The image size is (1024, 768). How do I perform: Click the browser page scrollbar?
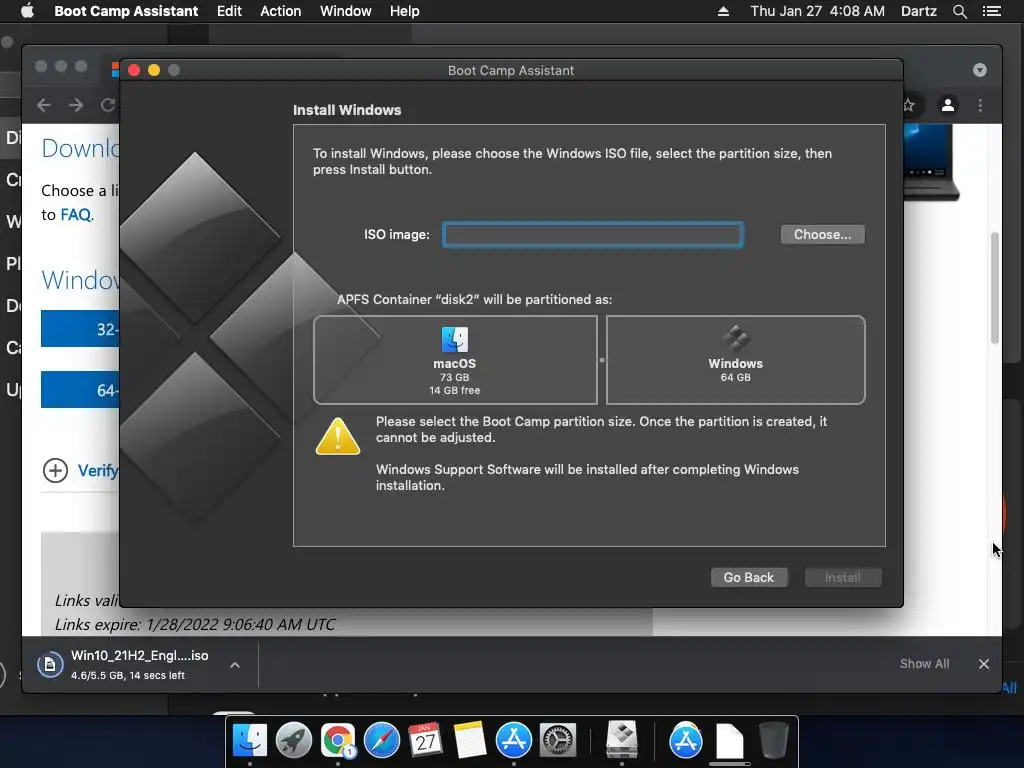coord(995,287)
